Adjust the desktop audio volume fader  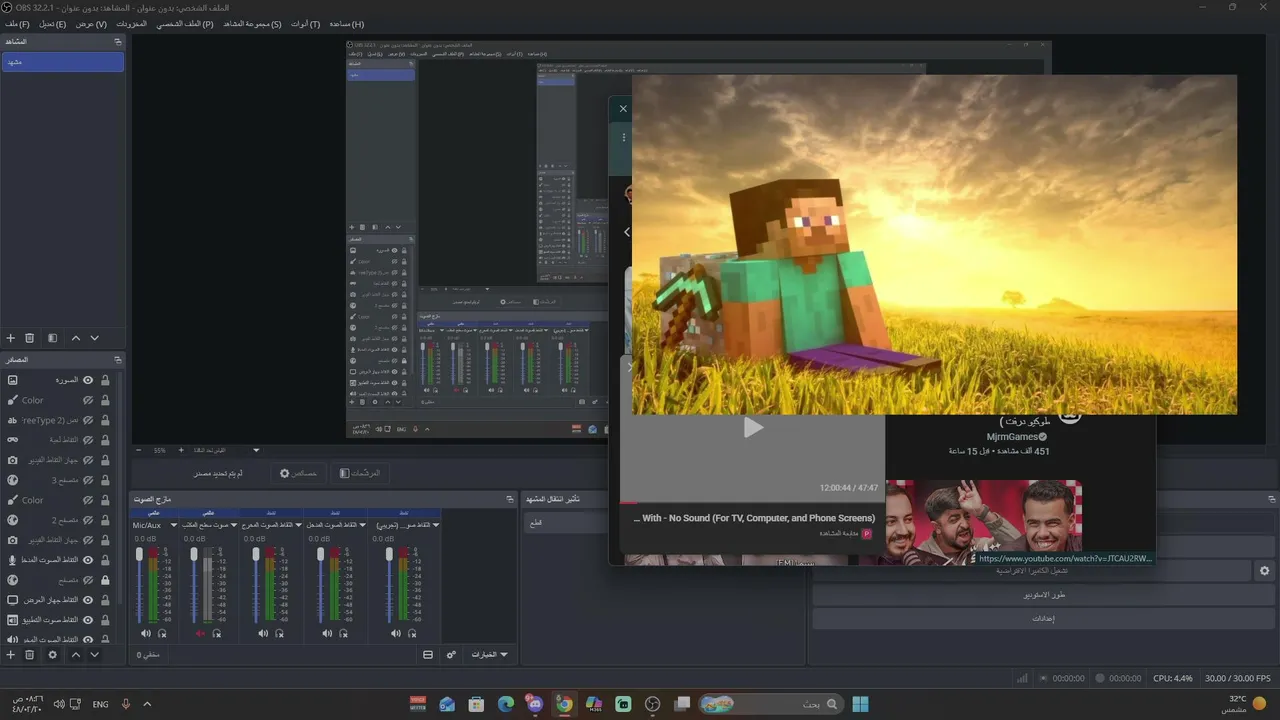coord(195,555)
